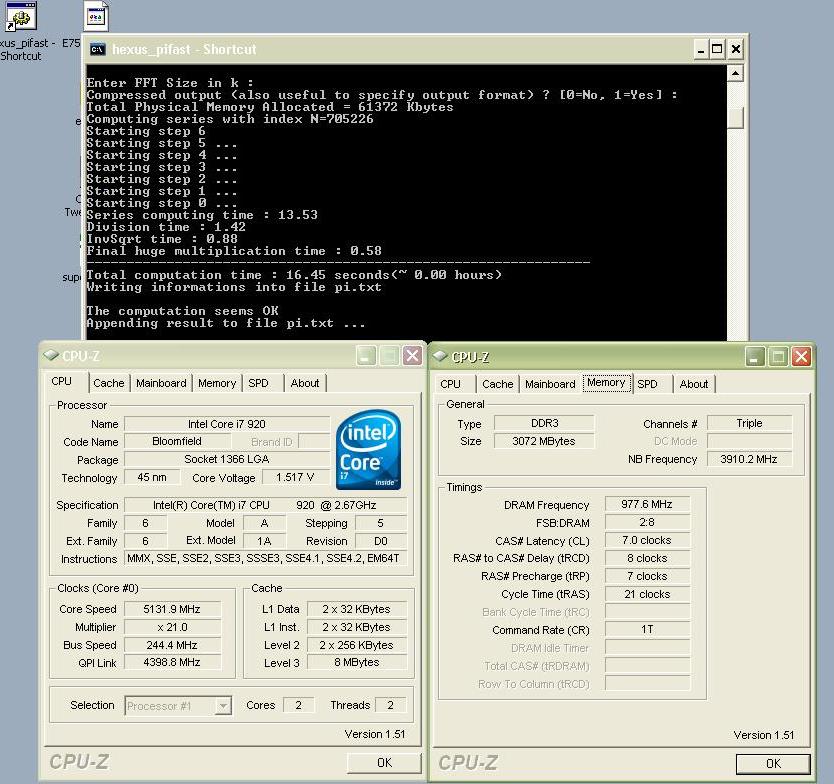Click the DRAM Frequency value 977.6 MHz
The width and height of the screenshot is (834, 784).
(647, 504)
